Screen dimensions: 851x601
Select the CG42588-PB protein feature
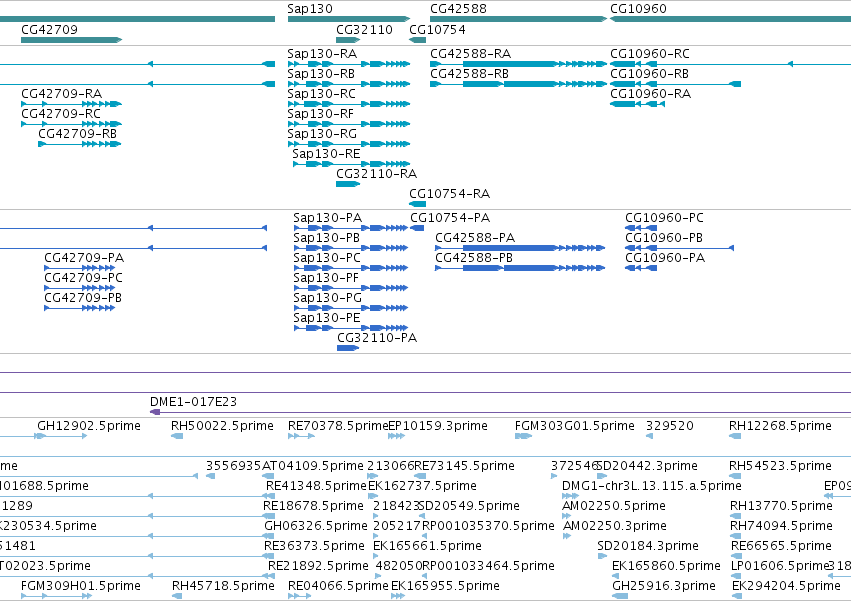(x=520, y=268)
